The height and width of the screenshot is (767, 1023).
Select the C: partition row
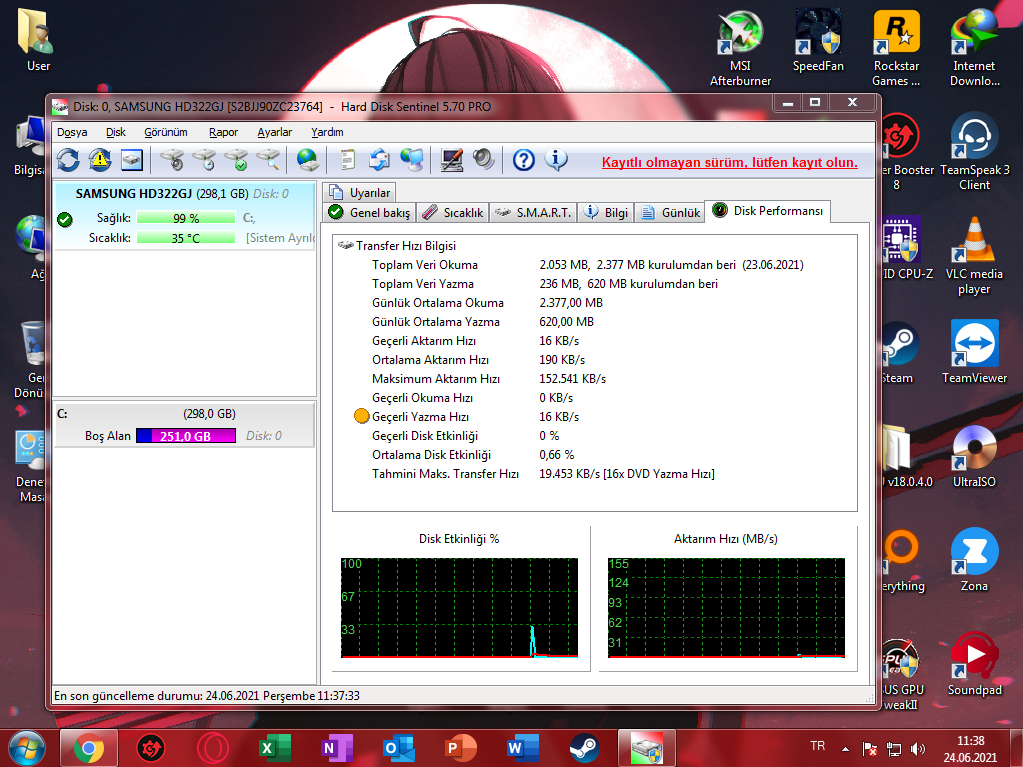(x=185, y=425)
